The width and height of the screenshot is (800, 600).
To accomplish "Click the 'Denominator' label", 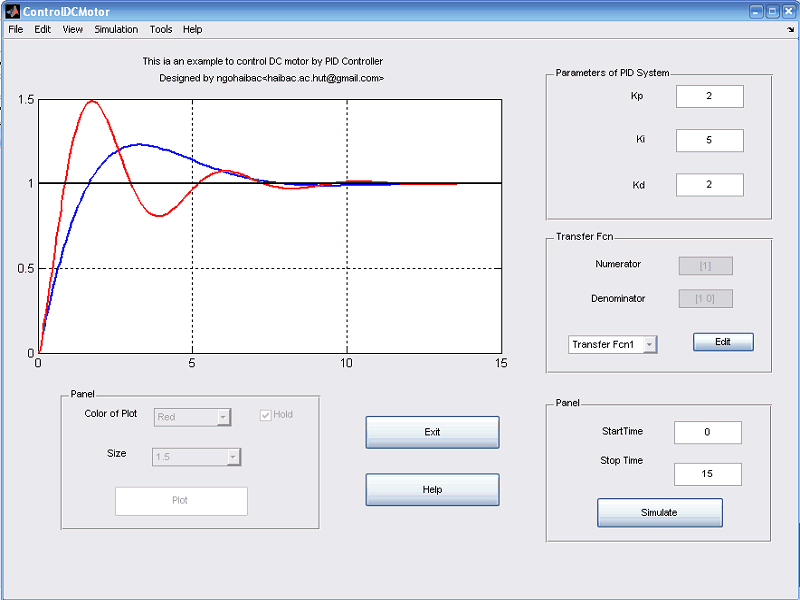I will tap(618, 298).
